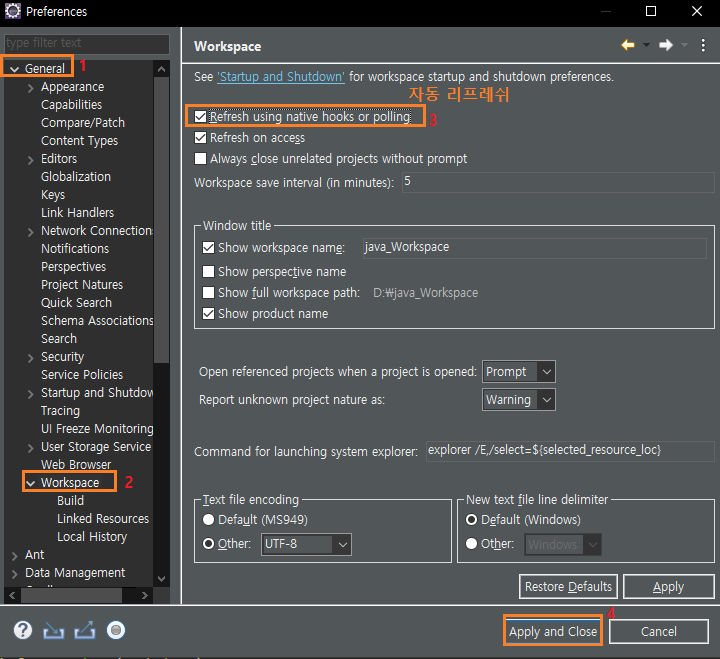Image resolution: width=720 pixels, height=659 pixels.
Task: Open the three-dot view menu
Action: pos(703,45)
